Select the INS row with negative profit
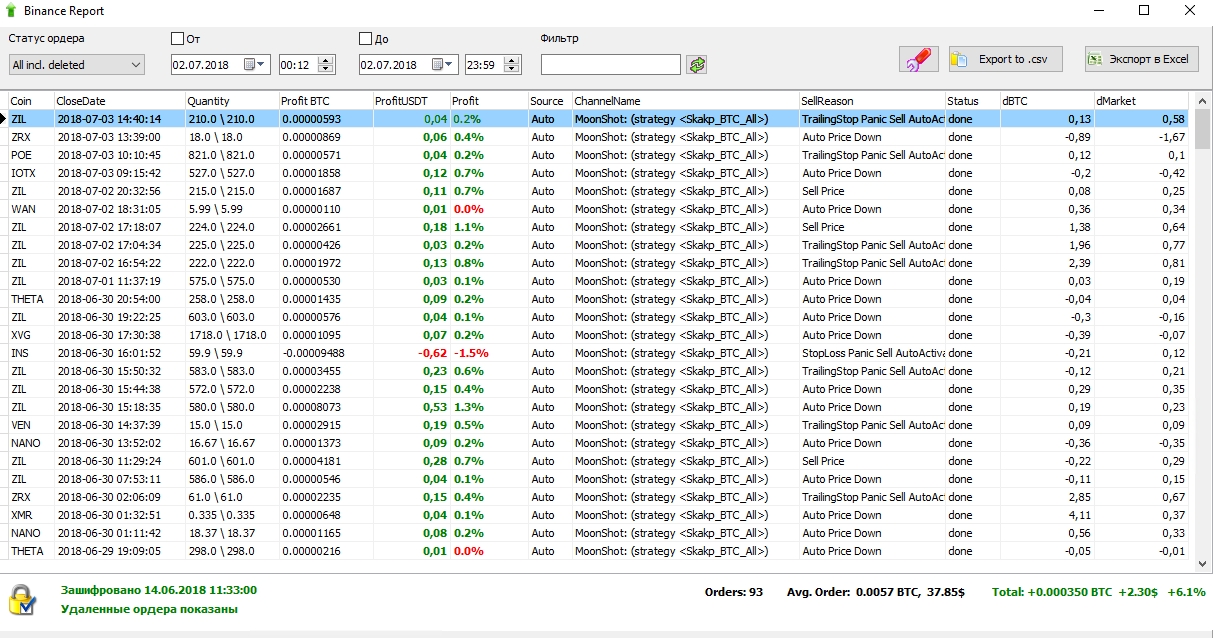Screen dimensions: 1213x638 (300, 353)
